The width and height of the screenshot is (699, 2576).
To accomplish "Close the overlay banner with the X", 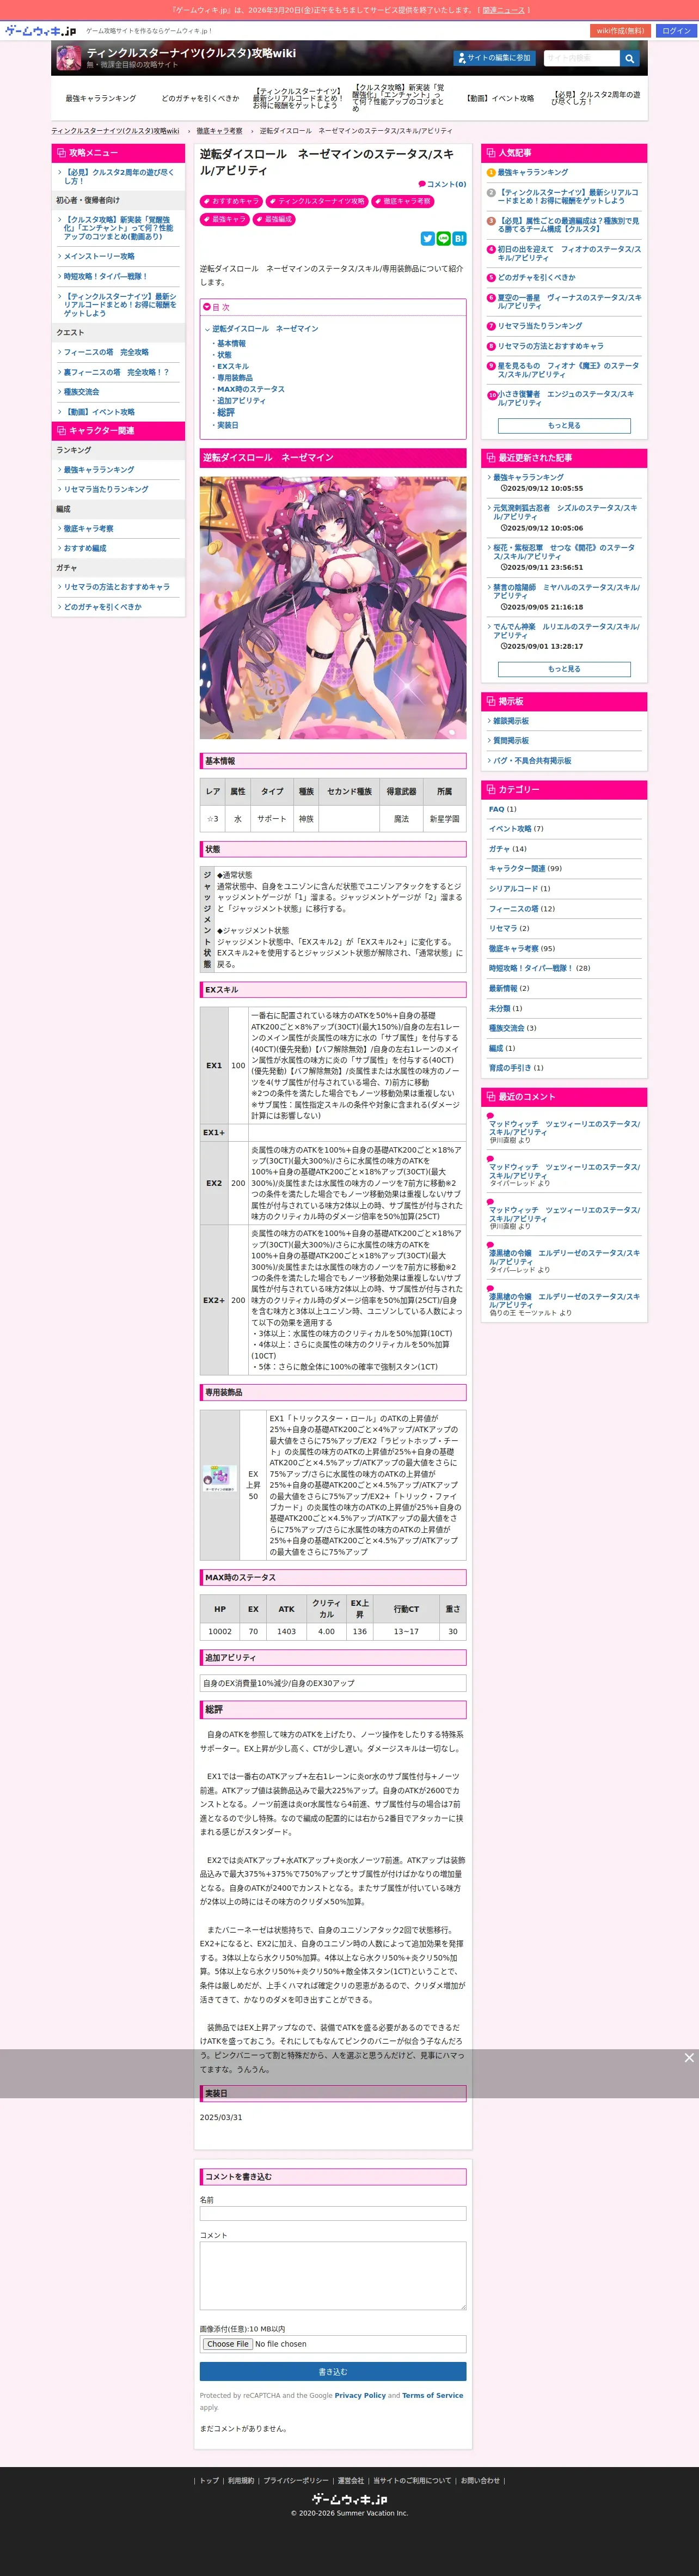I will click(688, 2058).
